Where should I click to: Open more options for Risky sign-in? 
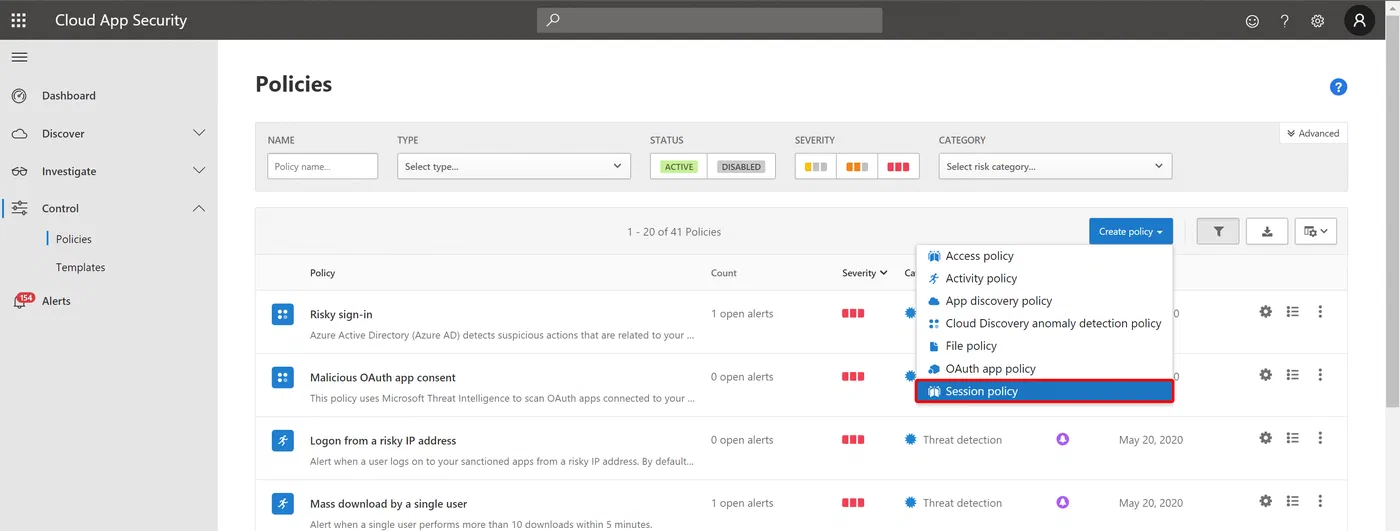1320,312
